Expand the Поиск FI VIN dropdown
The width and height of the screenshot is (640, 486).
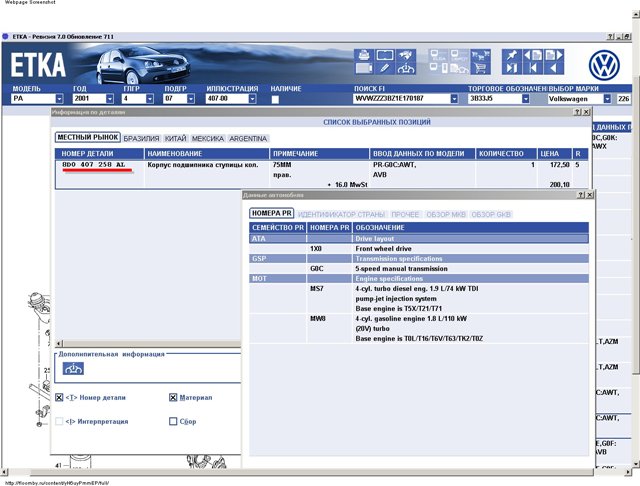454,99
